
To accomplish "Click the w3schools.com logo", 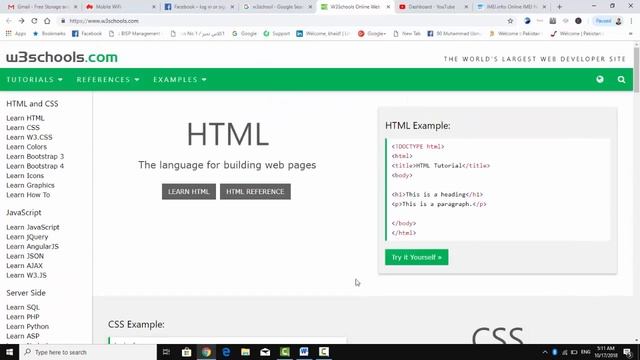I will pos(62,57).
